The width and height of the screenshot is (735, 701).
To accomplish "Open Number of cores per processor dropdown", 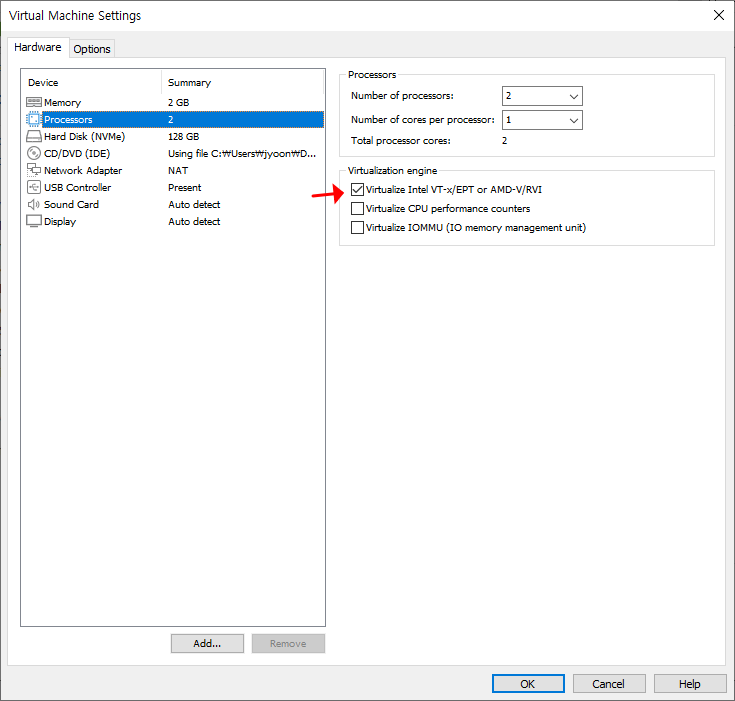I will [x=542, y=120].
